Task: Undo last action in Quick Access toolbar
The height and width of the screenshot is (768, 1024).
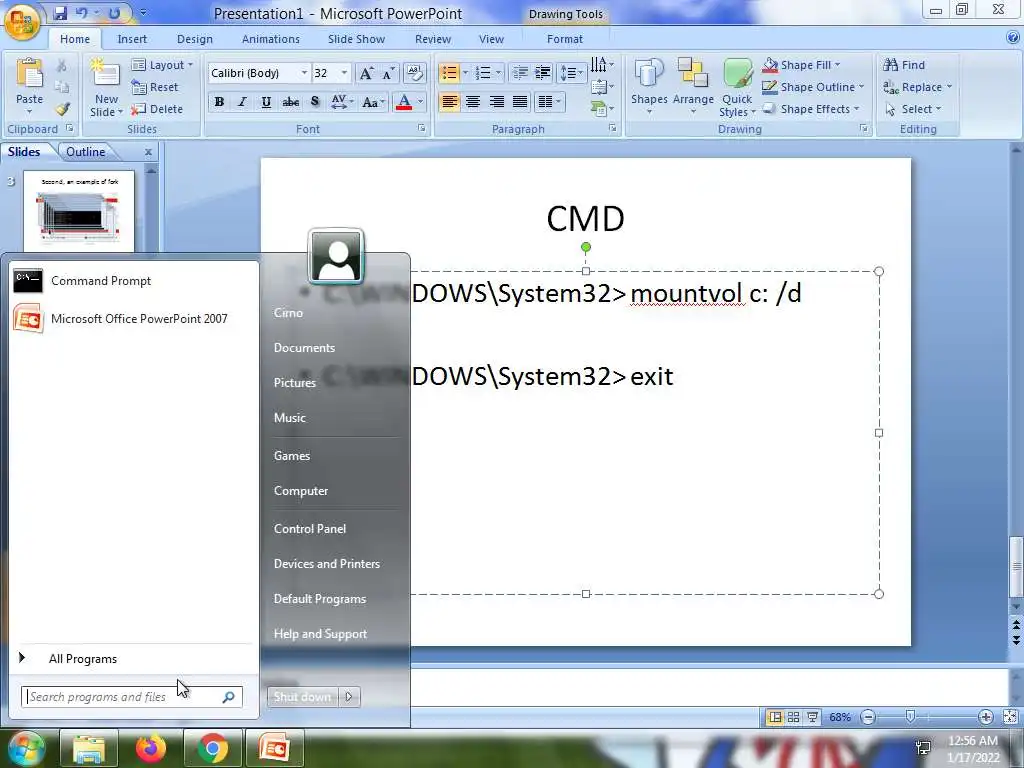Action: (x=81, y=13)
